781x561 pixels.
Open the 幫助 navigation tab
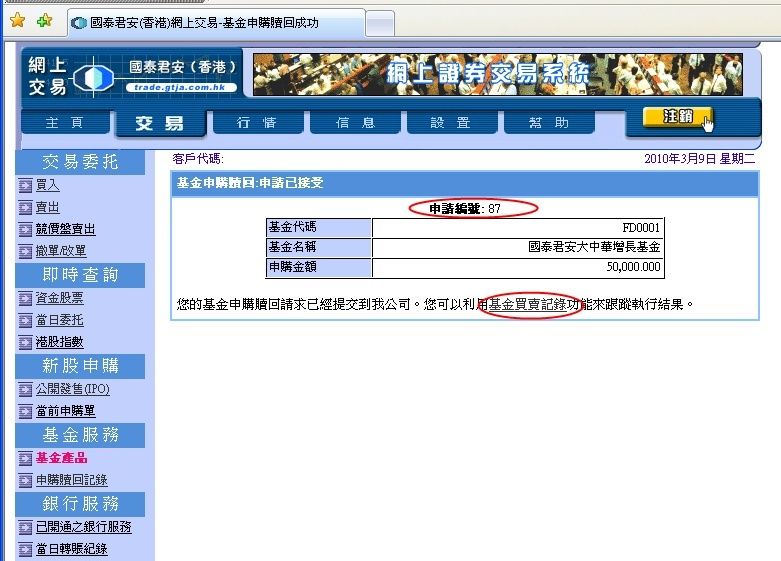pyautogui.click(x=549, y=122)
